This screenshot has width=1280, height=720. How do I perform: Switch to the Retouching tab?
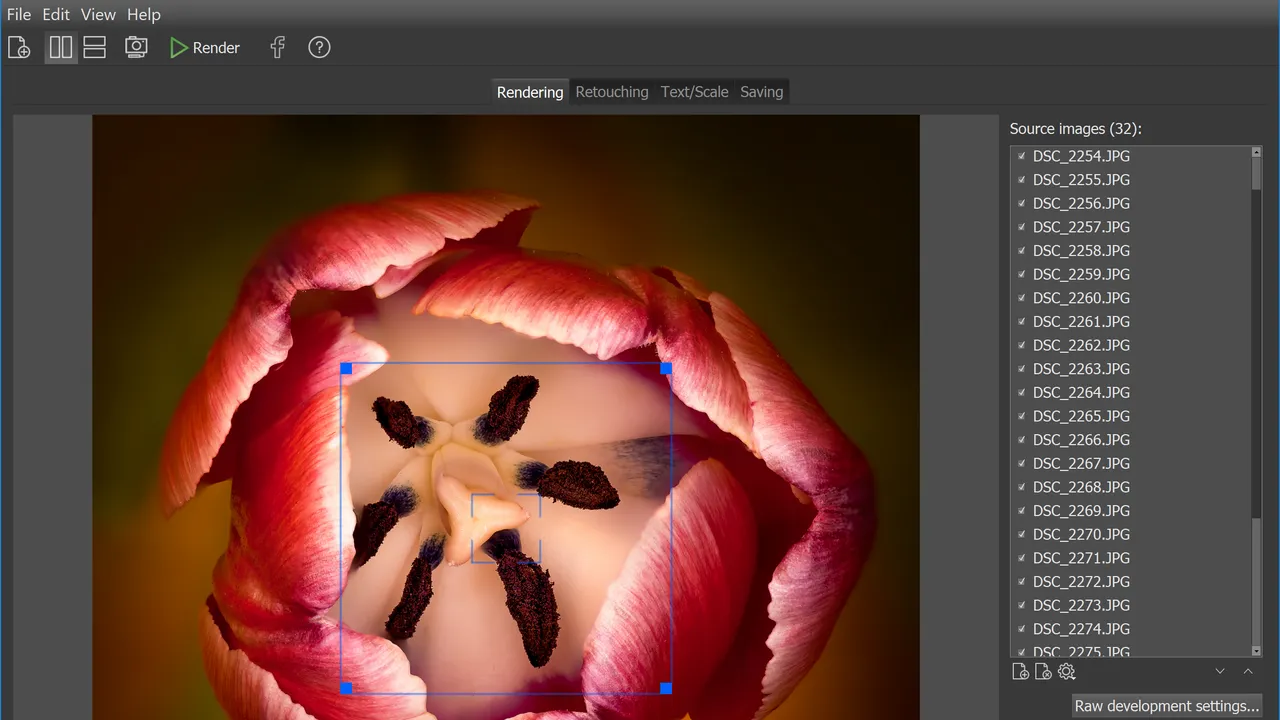[x=612, y=92]
